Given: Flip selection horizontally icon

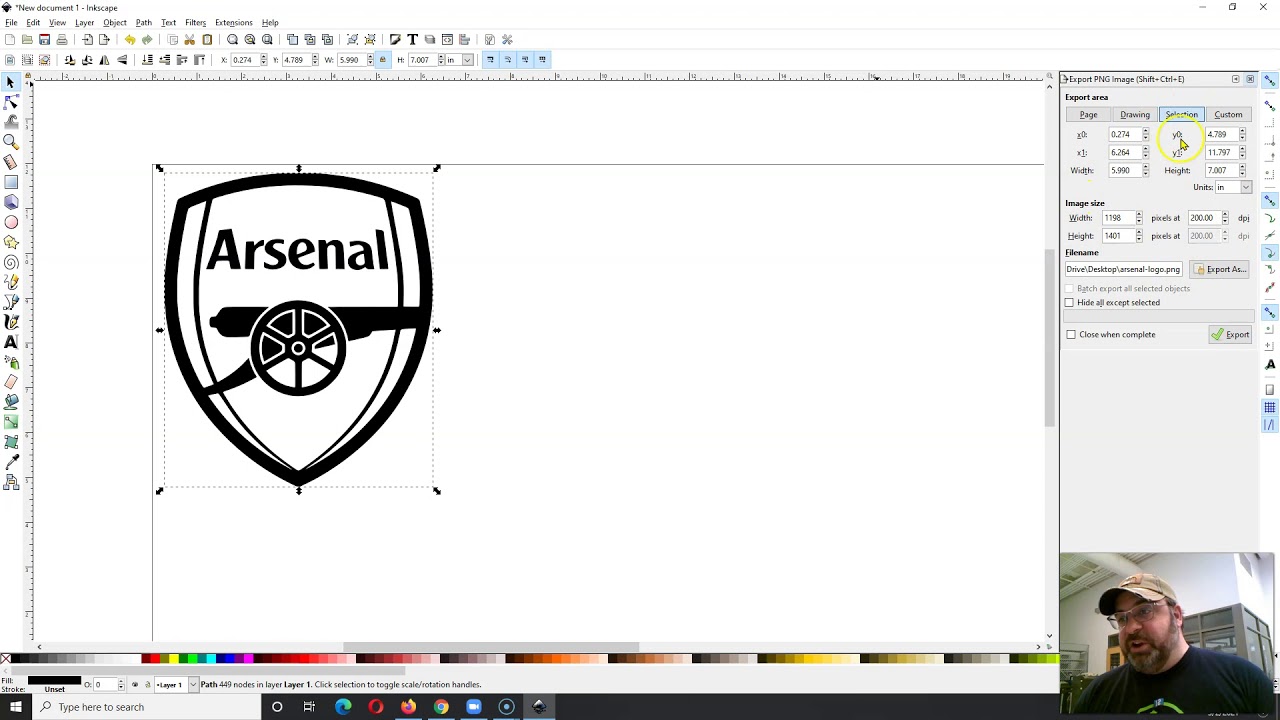Looking at the screenshot, I should 104,60.
